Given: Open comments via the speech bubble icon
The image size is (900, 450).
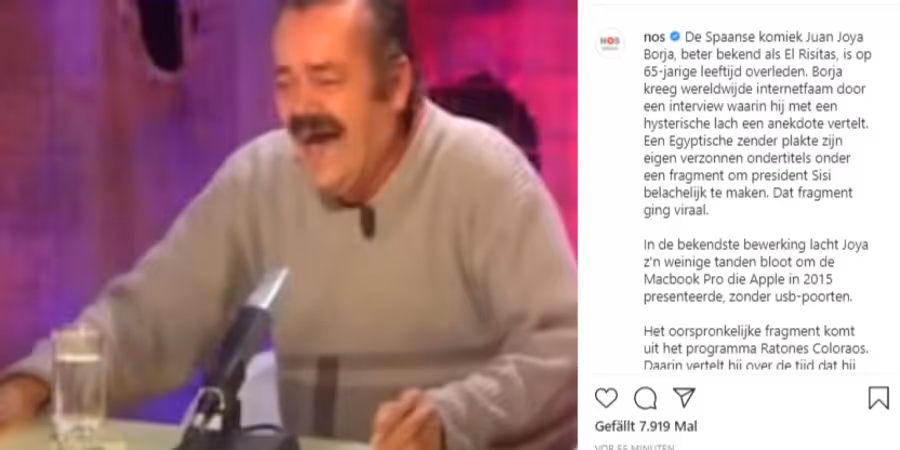Looking at the screenshot, I should coord(645,398).
